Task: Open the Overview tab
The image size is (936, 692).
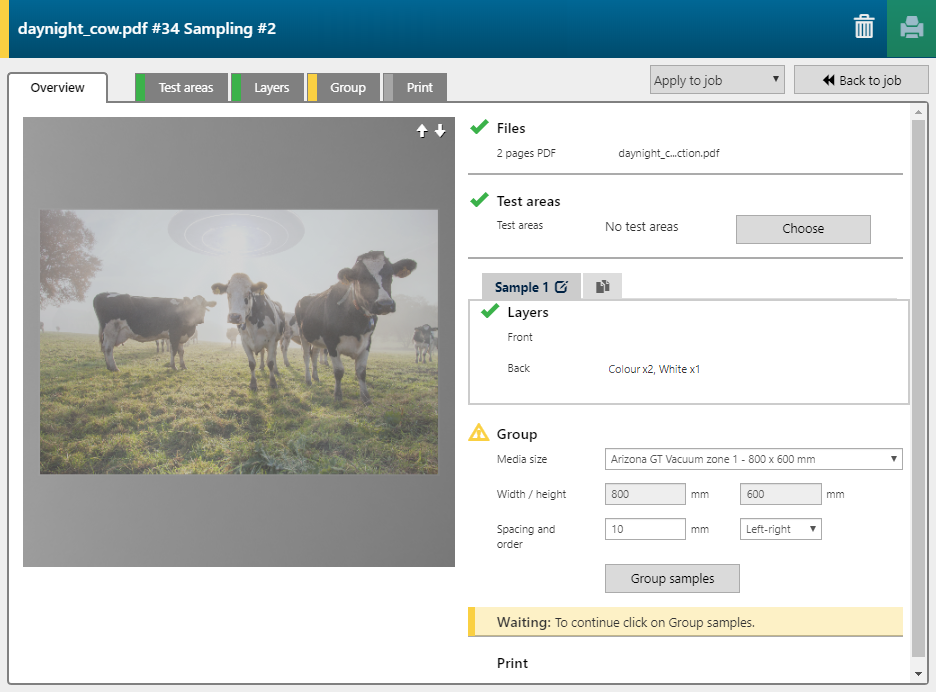Action: pyautogui.click(x=57, y=88)
